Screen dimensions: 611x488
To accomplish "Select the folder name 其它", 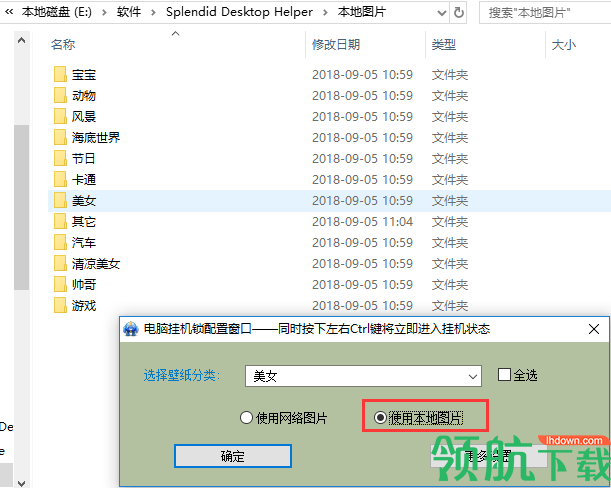I will coord(84,222).
